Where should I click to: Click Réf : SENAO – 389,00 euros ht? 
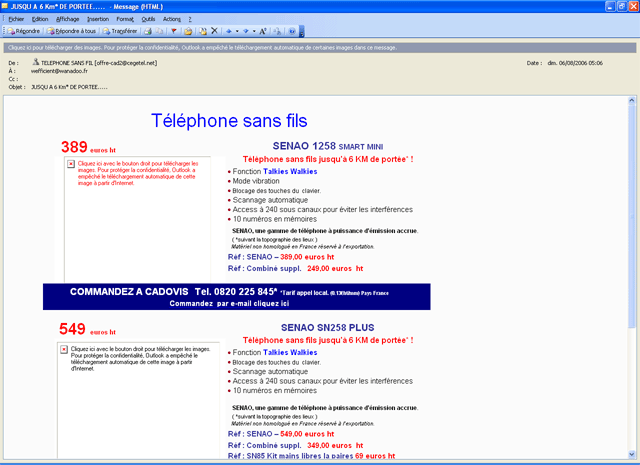281,257
